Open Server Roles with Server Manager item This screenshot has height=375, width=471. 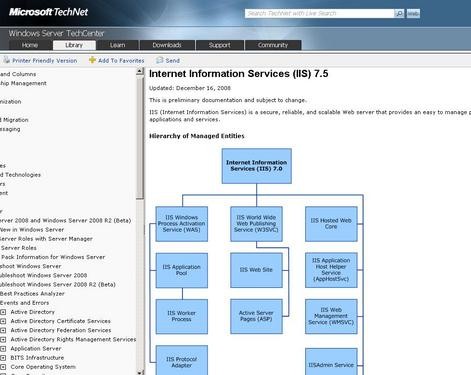coord(46,239)
